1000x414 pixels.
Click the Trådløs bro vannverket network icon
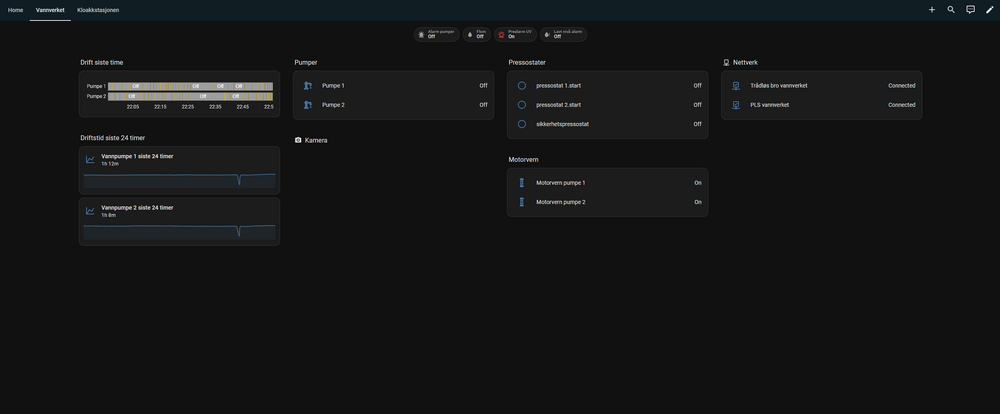click(736, 86)
